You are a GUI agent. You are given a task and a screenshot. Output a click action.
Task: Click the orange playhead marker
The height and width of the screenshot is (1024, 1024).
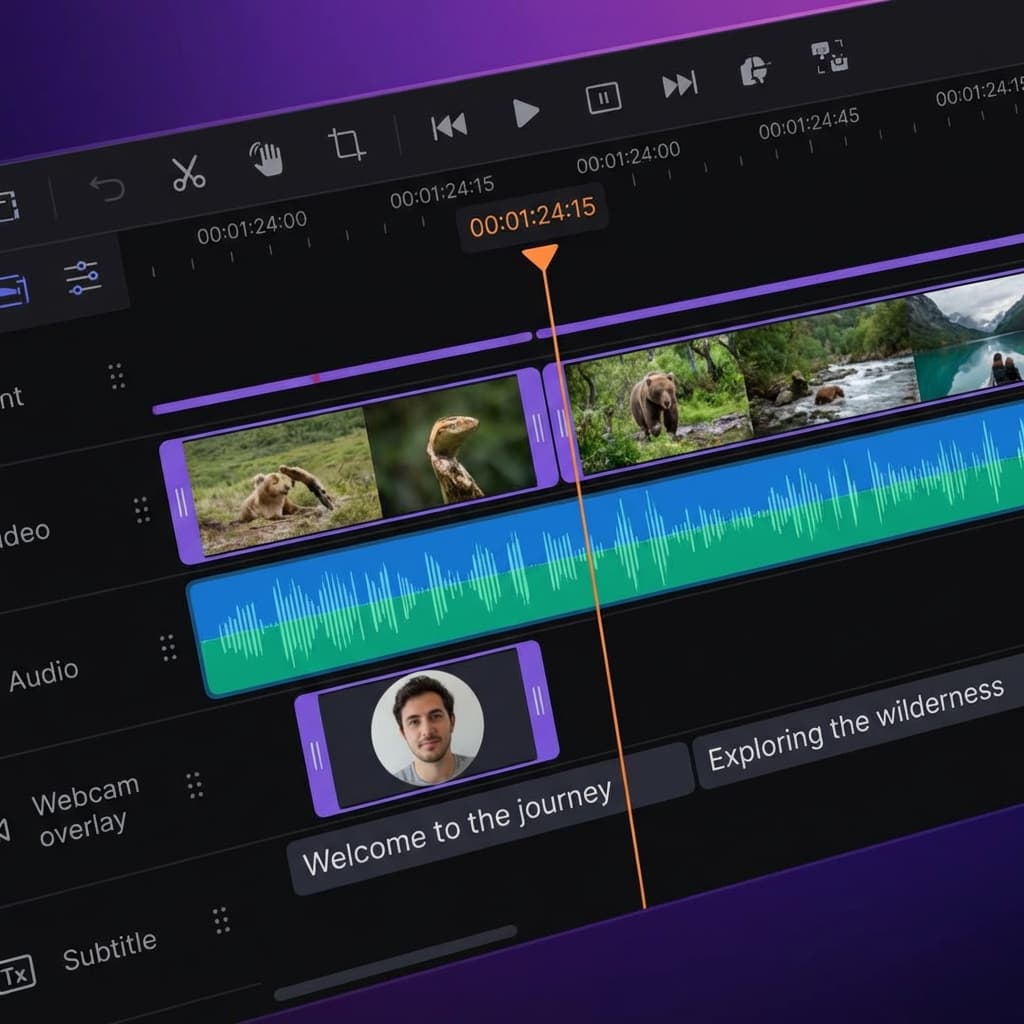coord(540,257)
